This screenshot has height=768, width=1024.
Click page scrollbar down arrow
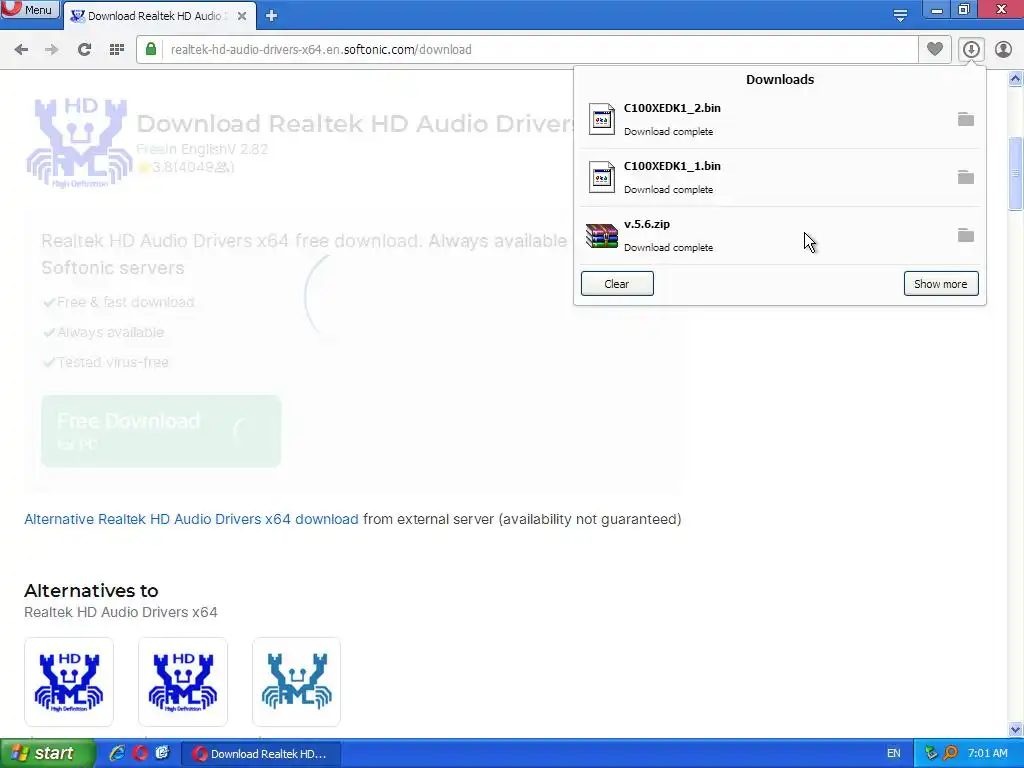click(1016, 729)
